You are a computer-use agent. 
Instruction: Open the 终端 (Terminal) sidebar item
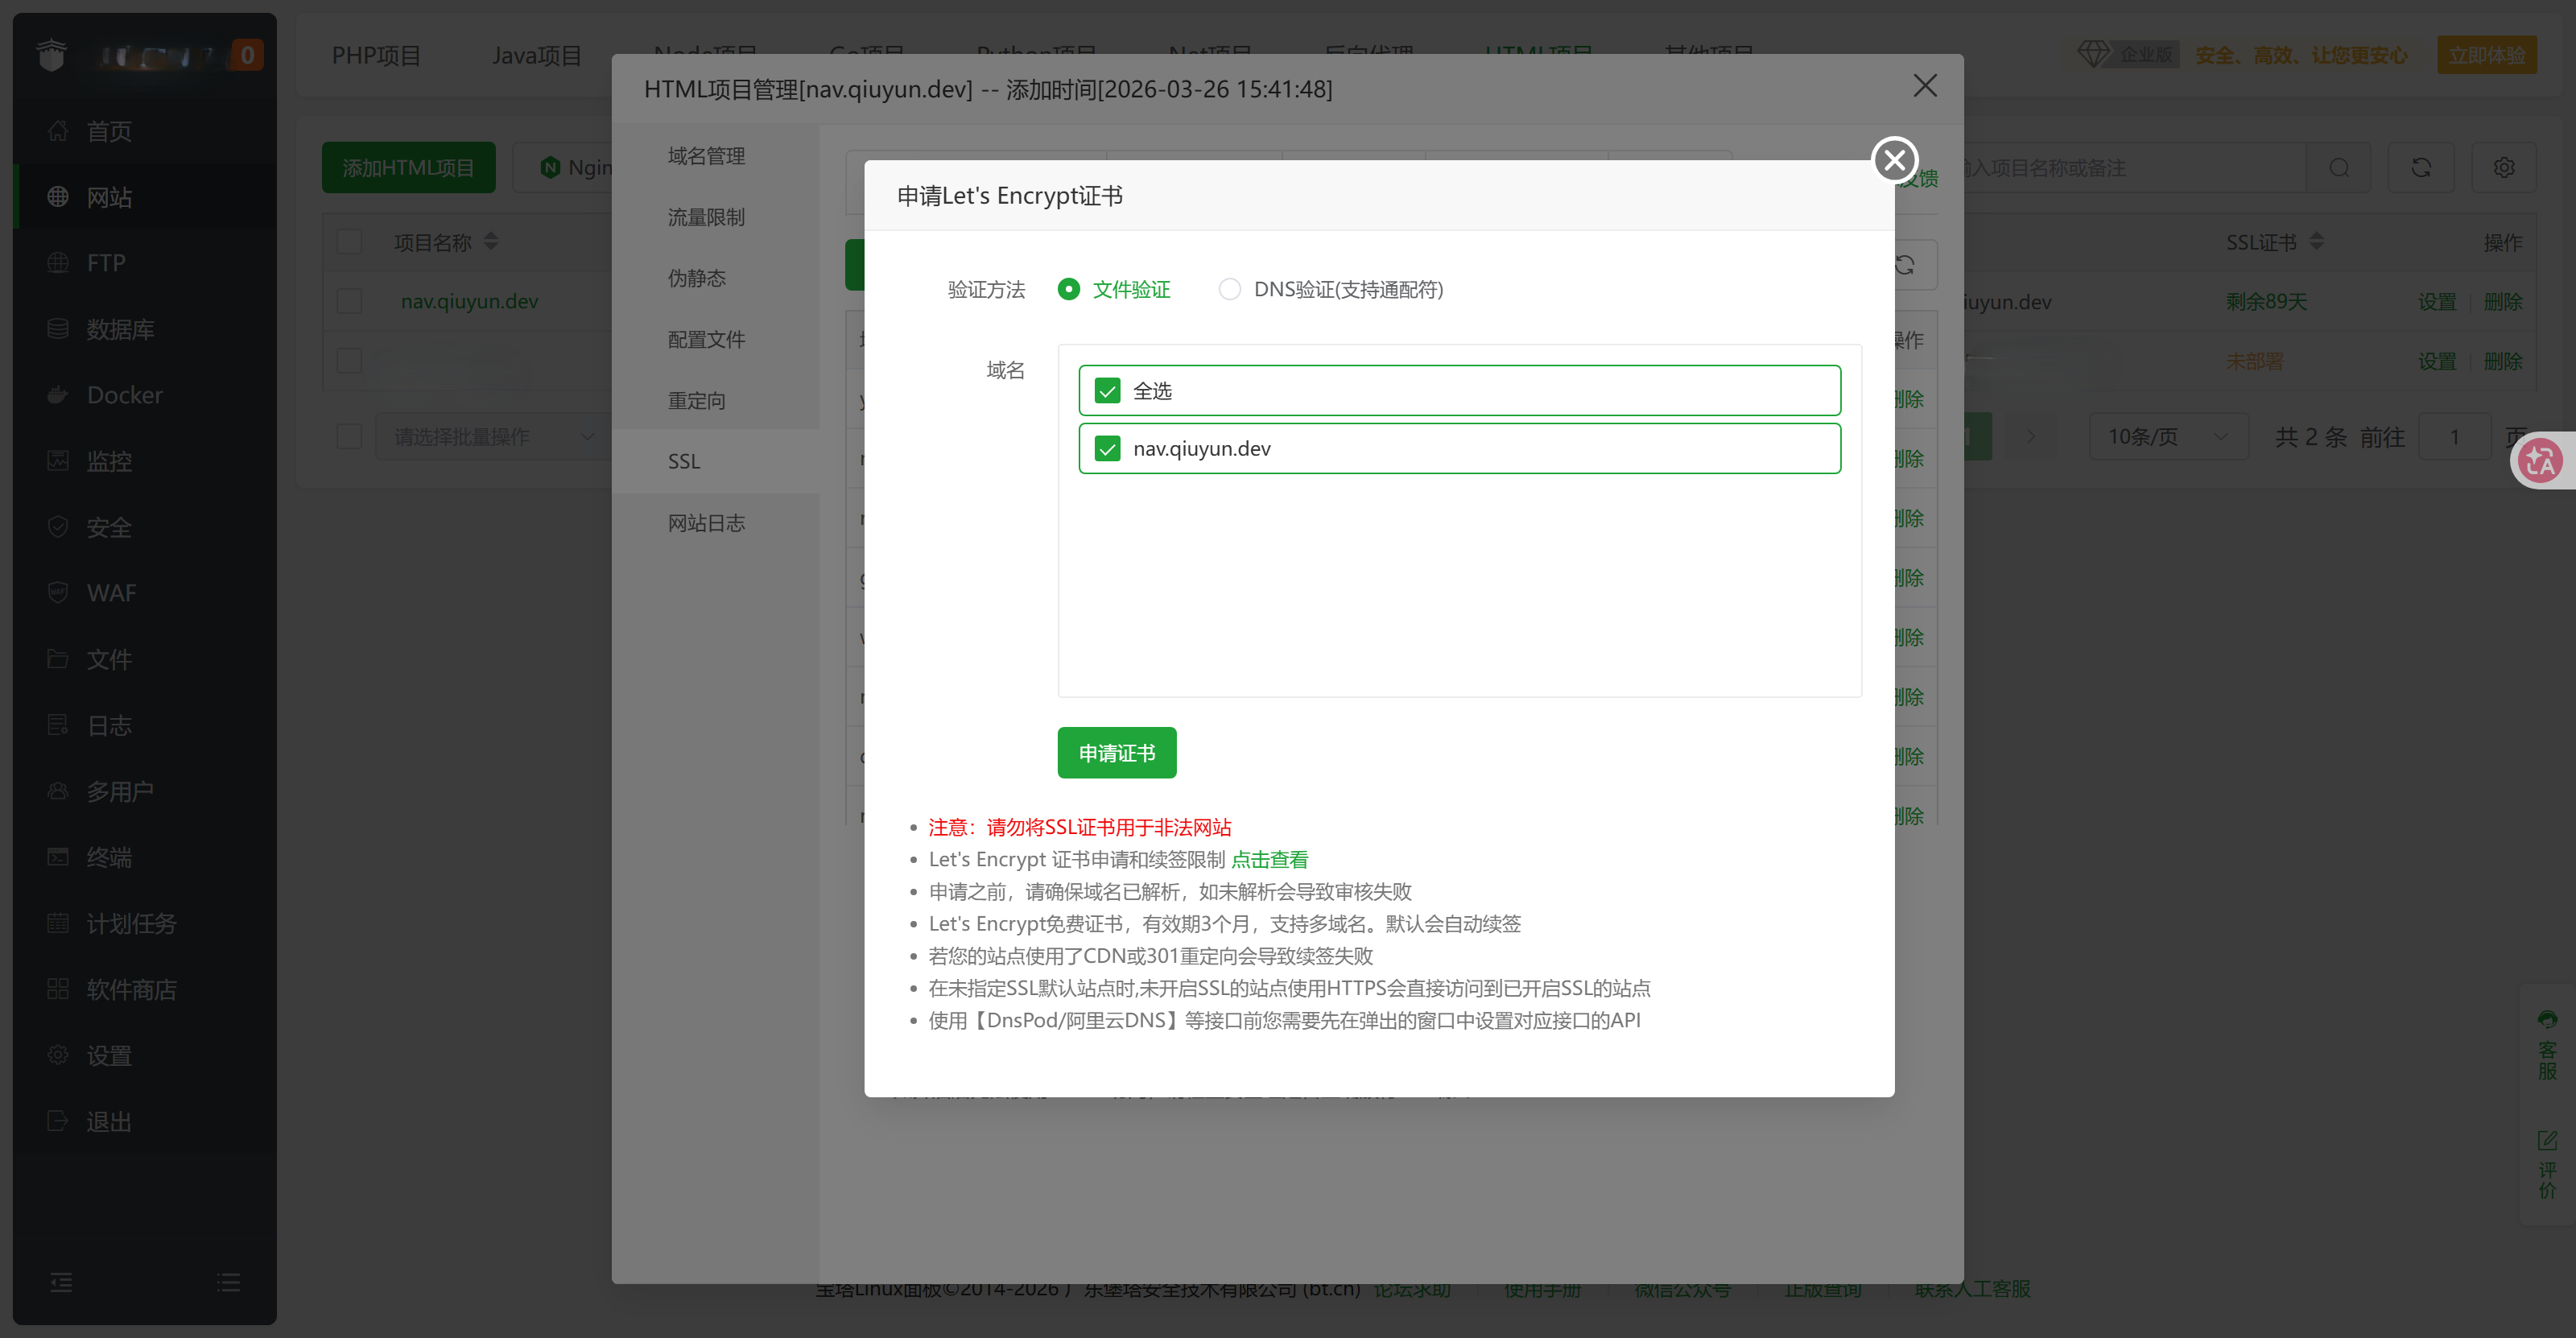point(110,857)
